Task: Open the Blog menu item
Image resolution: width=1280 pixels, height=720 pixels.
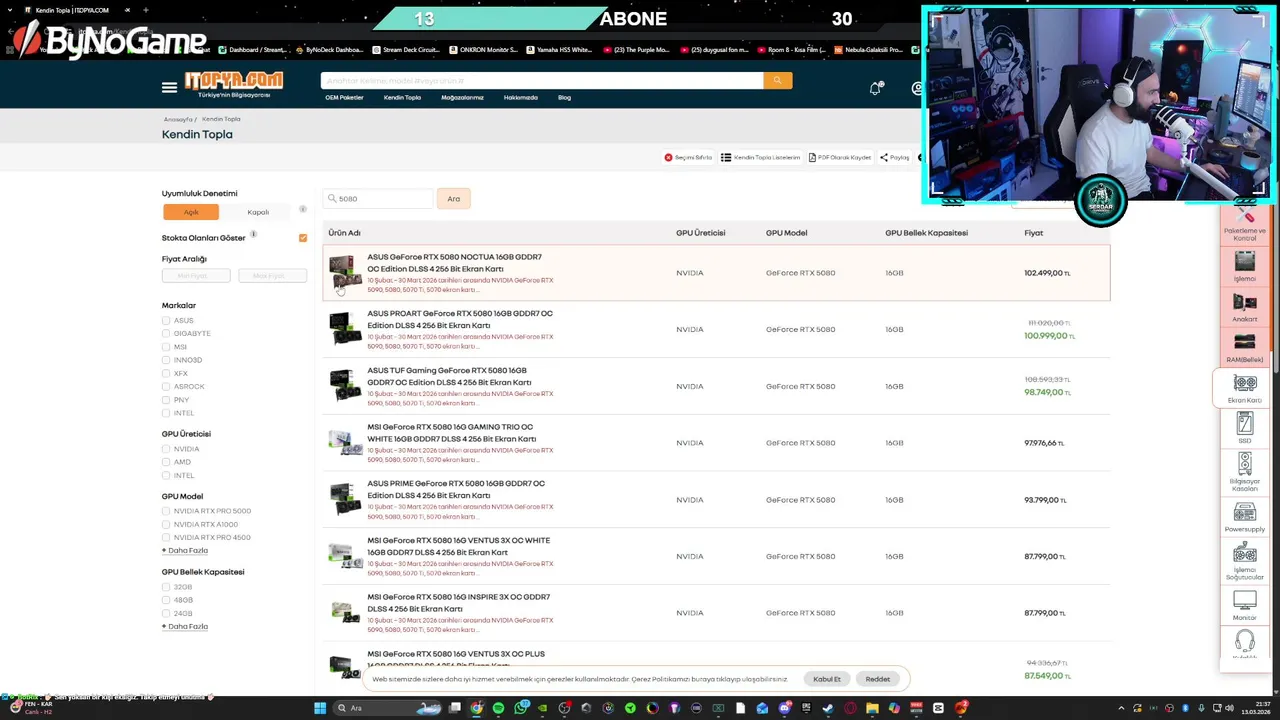Action: (x=564, y=97)
